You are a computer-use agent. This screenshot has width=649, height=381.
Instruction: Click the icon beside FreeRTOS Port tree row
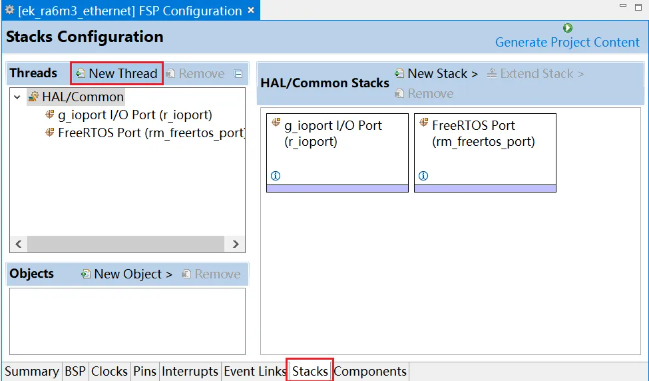click(x=50, y=132)
